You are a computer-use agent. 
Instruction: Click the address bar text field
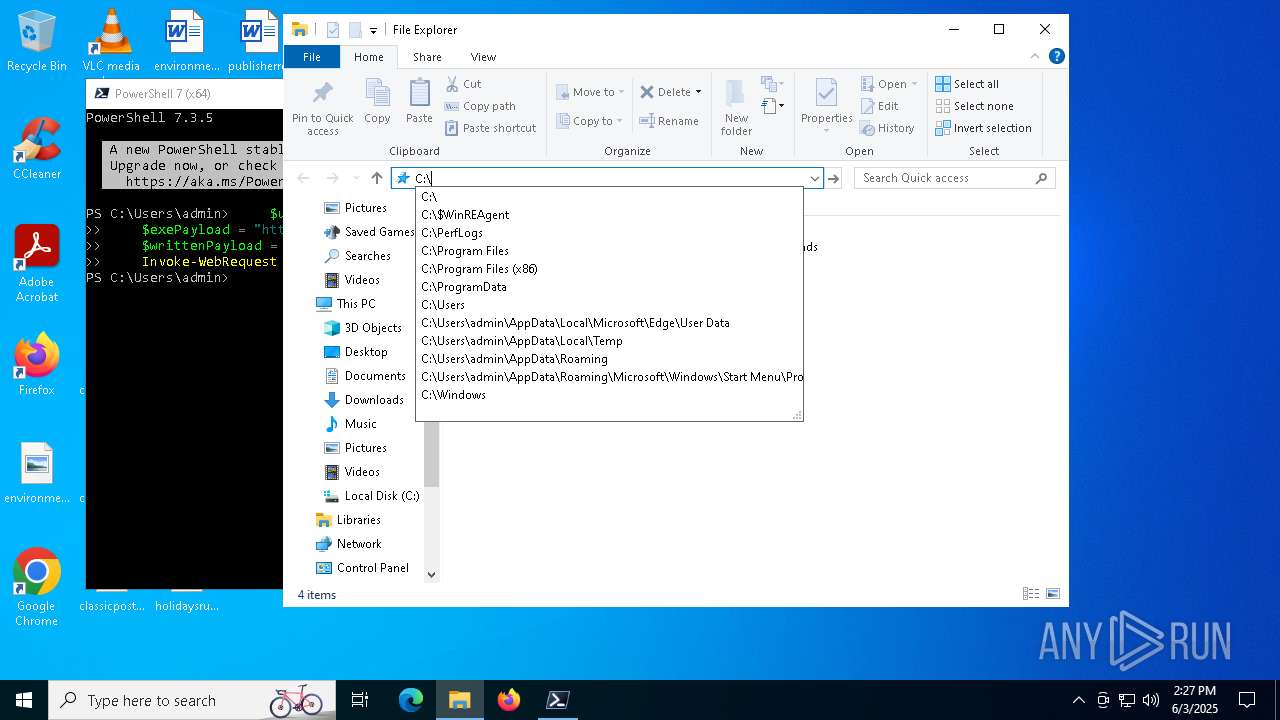(610, 178)
